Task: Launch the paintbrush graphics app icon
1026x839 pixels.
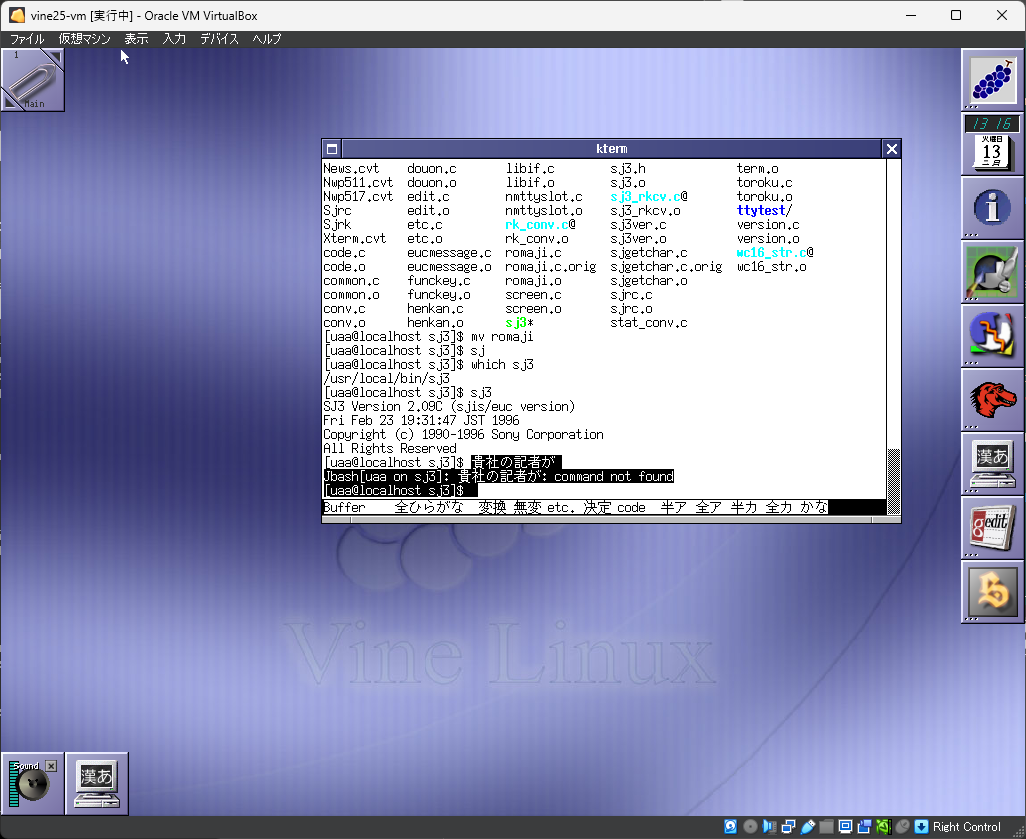Action: point(992,271)
